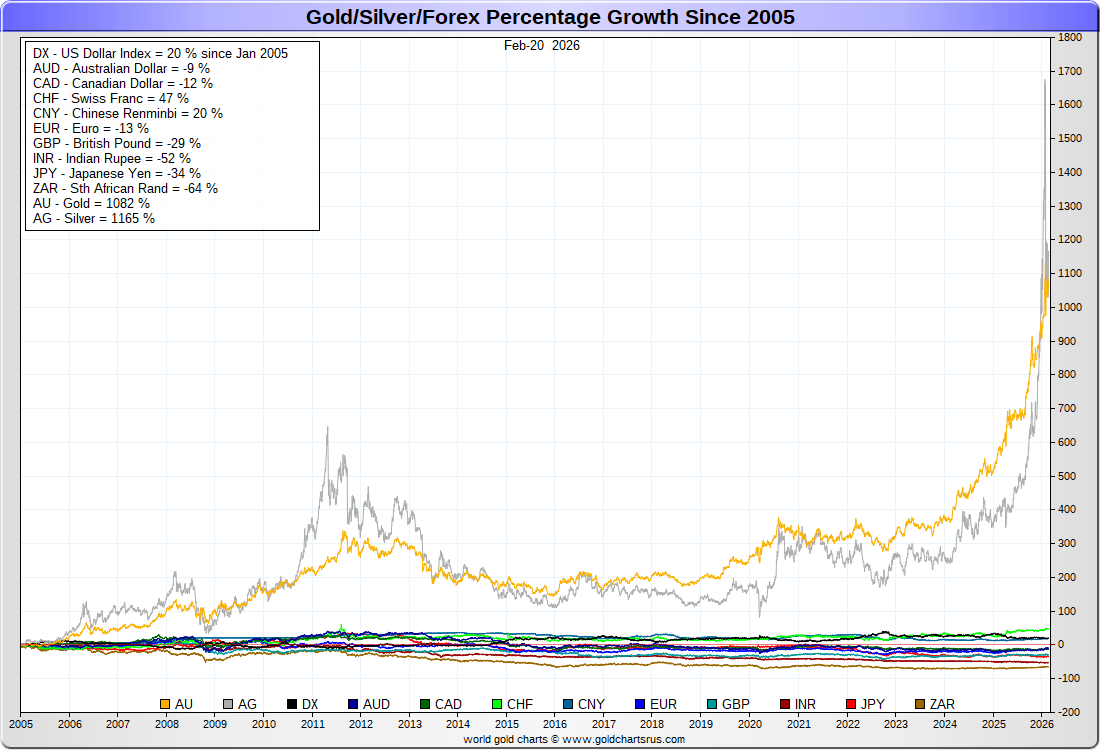1100x750 pixels.
Task: Click the blue EUR legend swatch
Action: [x=640, y=705]
